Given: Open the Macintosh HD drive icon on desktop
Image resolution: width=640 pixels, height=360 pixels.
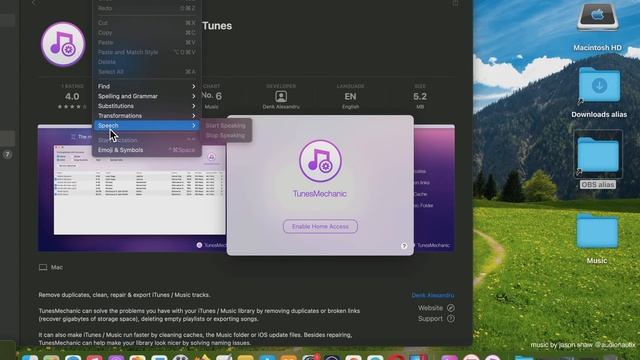Looking at the screenshot, I should 597,17.
